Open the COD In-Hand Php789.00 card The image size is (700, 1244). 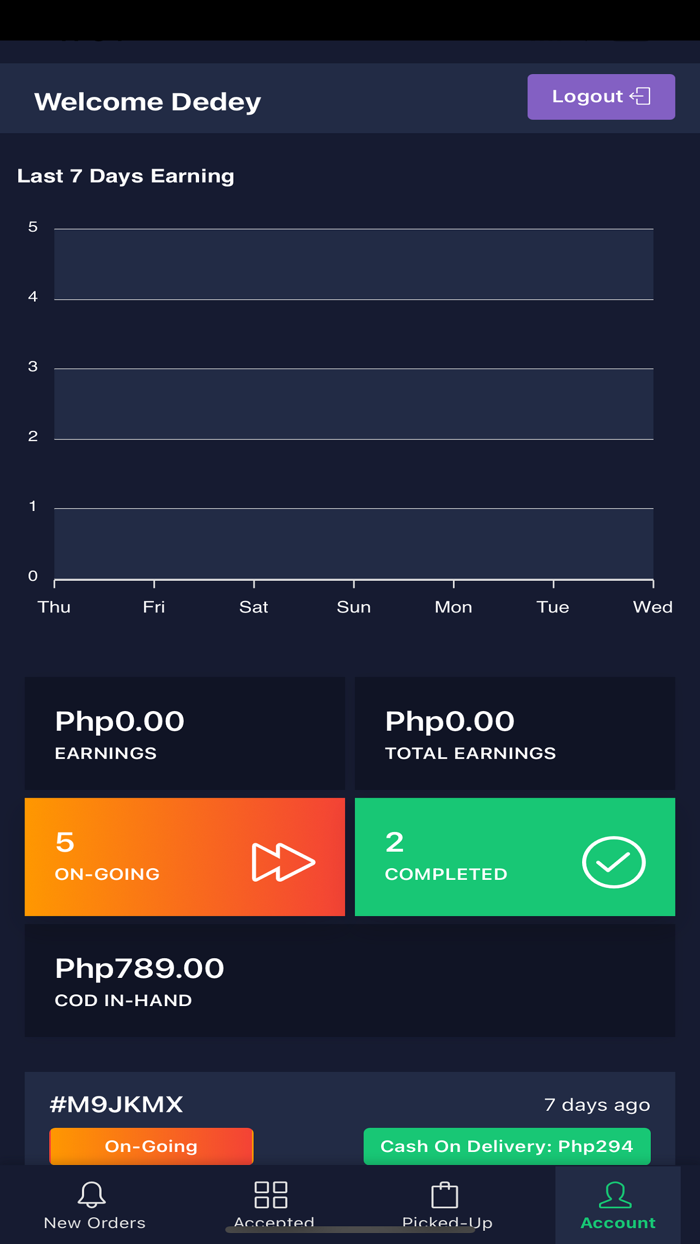point(349,981)
